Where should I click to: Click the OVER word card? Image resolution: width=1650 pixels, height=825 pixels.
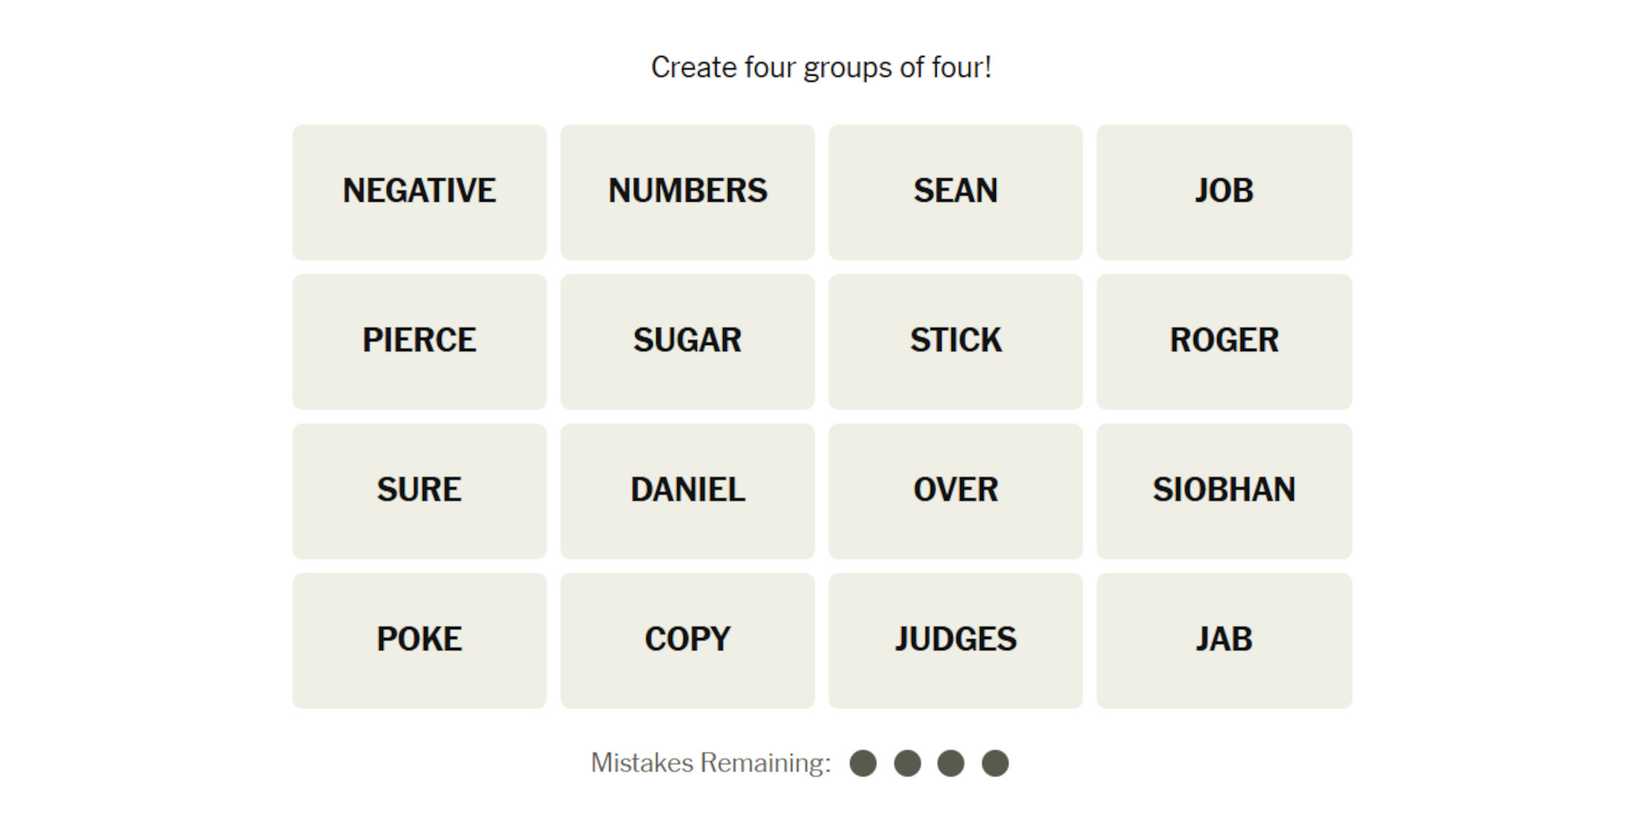pos(955,491)
